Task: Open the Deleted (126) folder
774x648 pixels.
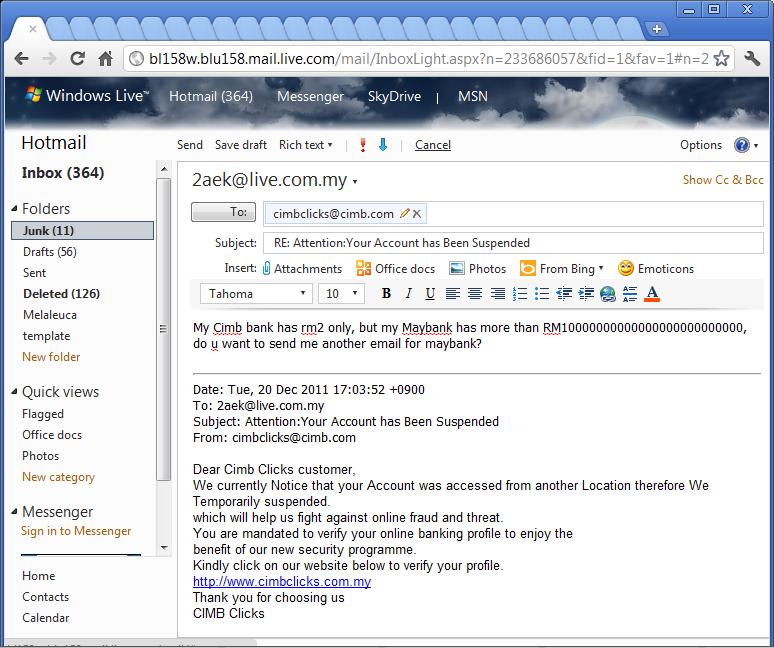Action: (x=61, y=294)
